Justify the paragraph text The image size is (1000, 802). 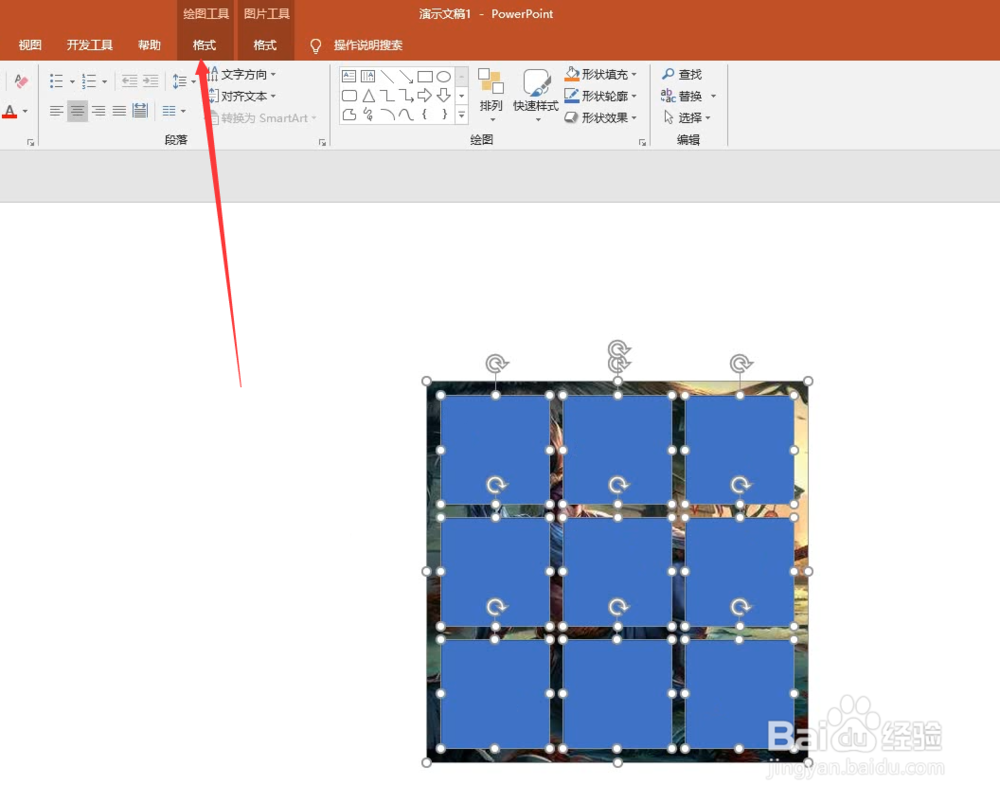[119, 112]
